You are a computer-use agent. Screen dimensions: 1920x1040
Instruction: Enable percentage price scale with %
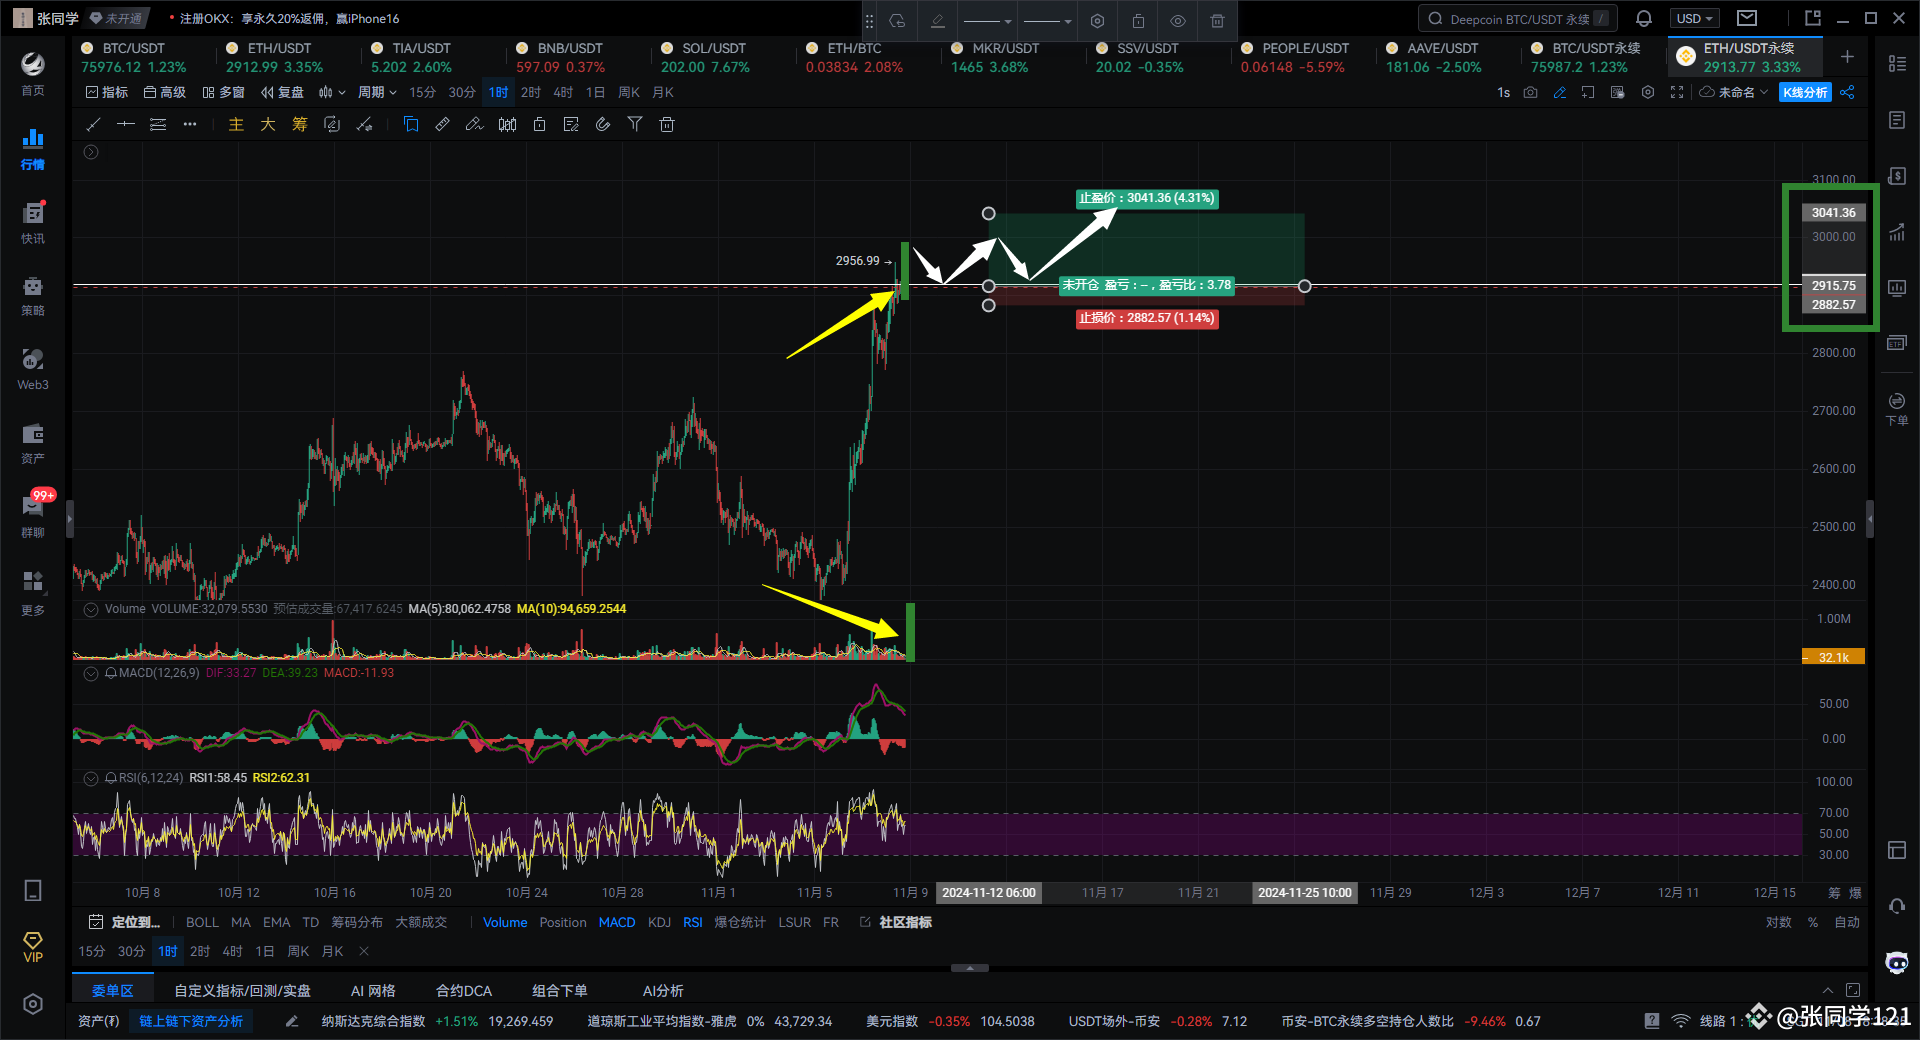1812,922
